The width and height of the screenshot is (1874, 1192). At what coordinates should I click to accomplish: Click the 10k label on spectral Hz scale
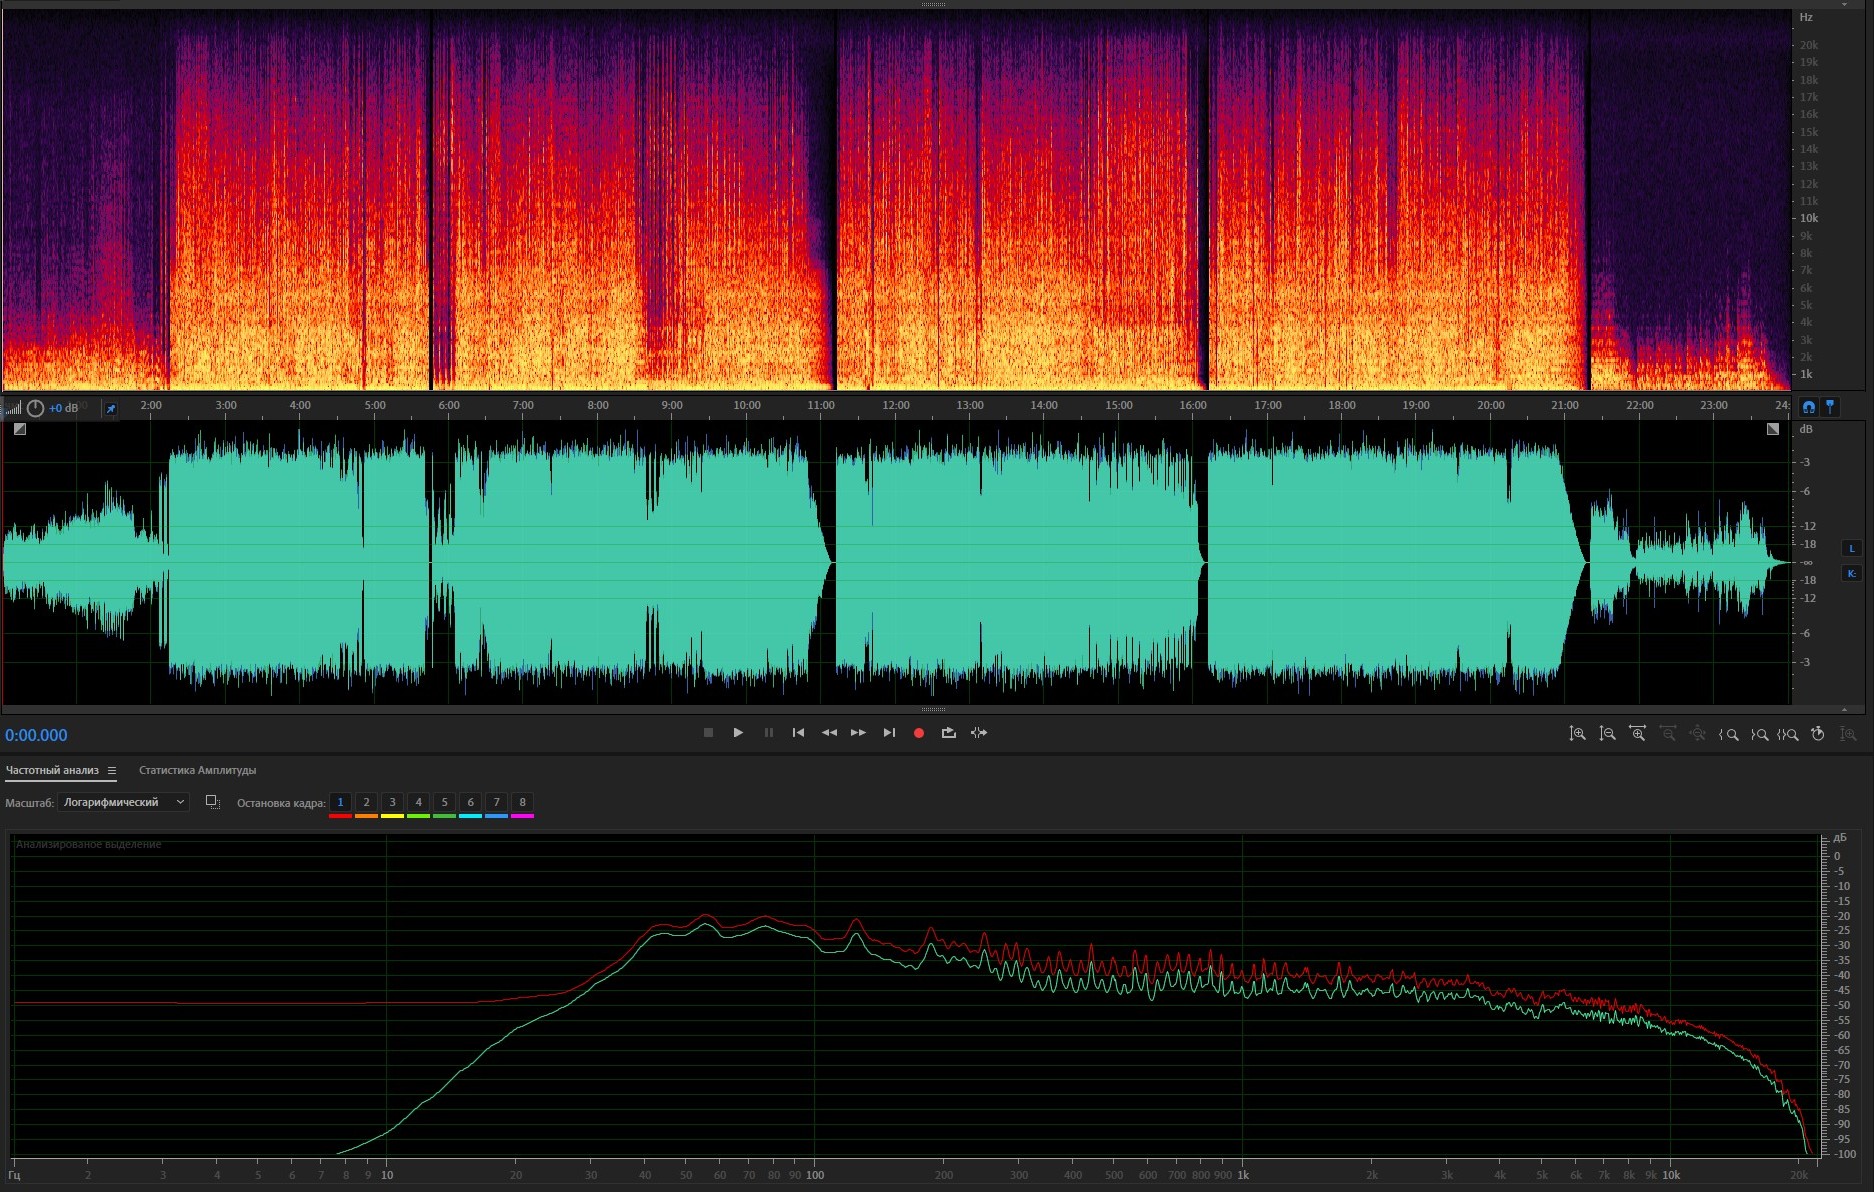[1809, 218]
